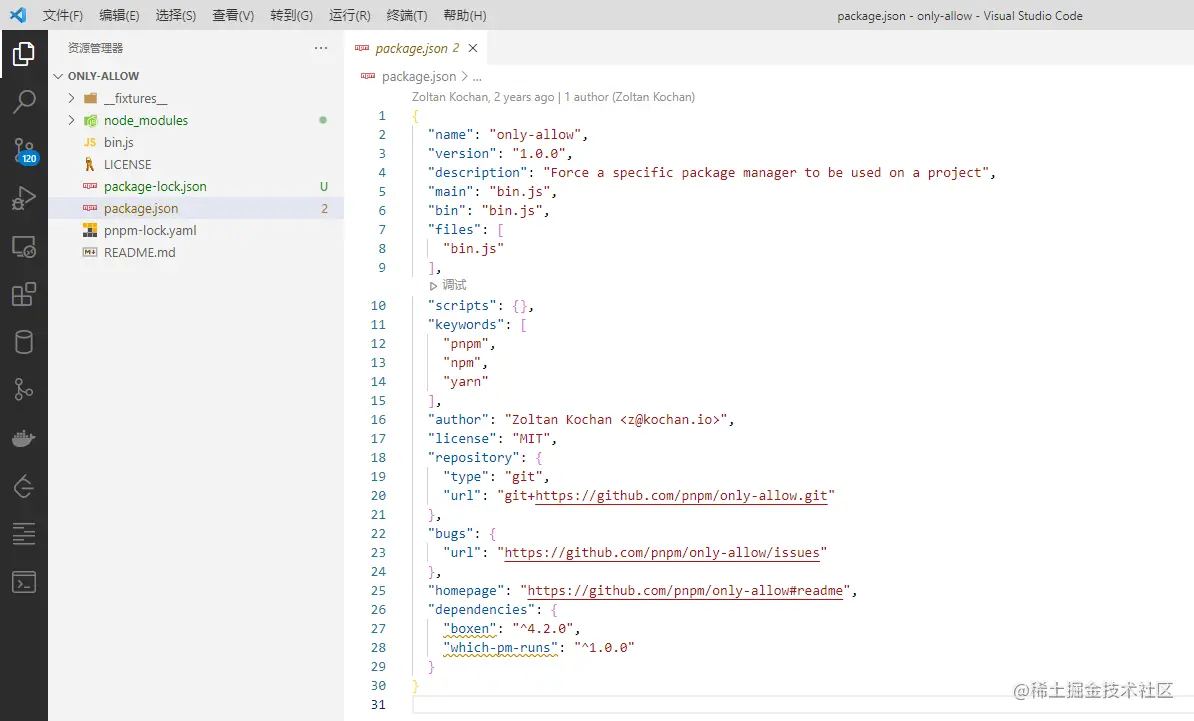Click the description string on line 4
1194x721 pixels.
(x=765, y=173)
